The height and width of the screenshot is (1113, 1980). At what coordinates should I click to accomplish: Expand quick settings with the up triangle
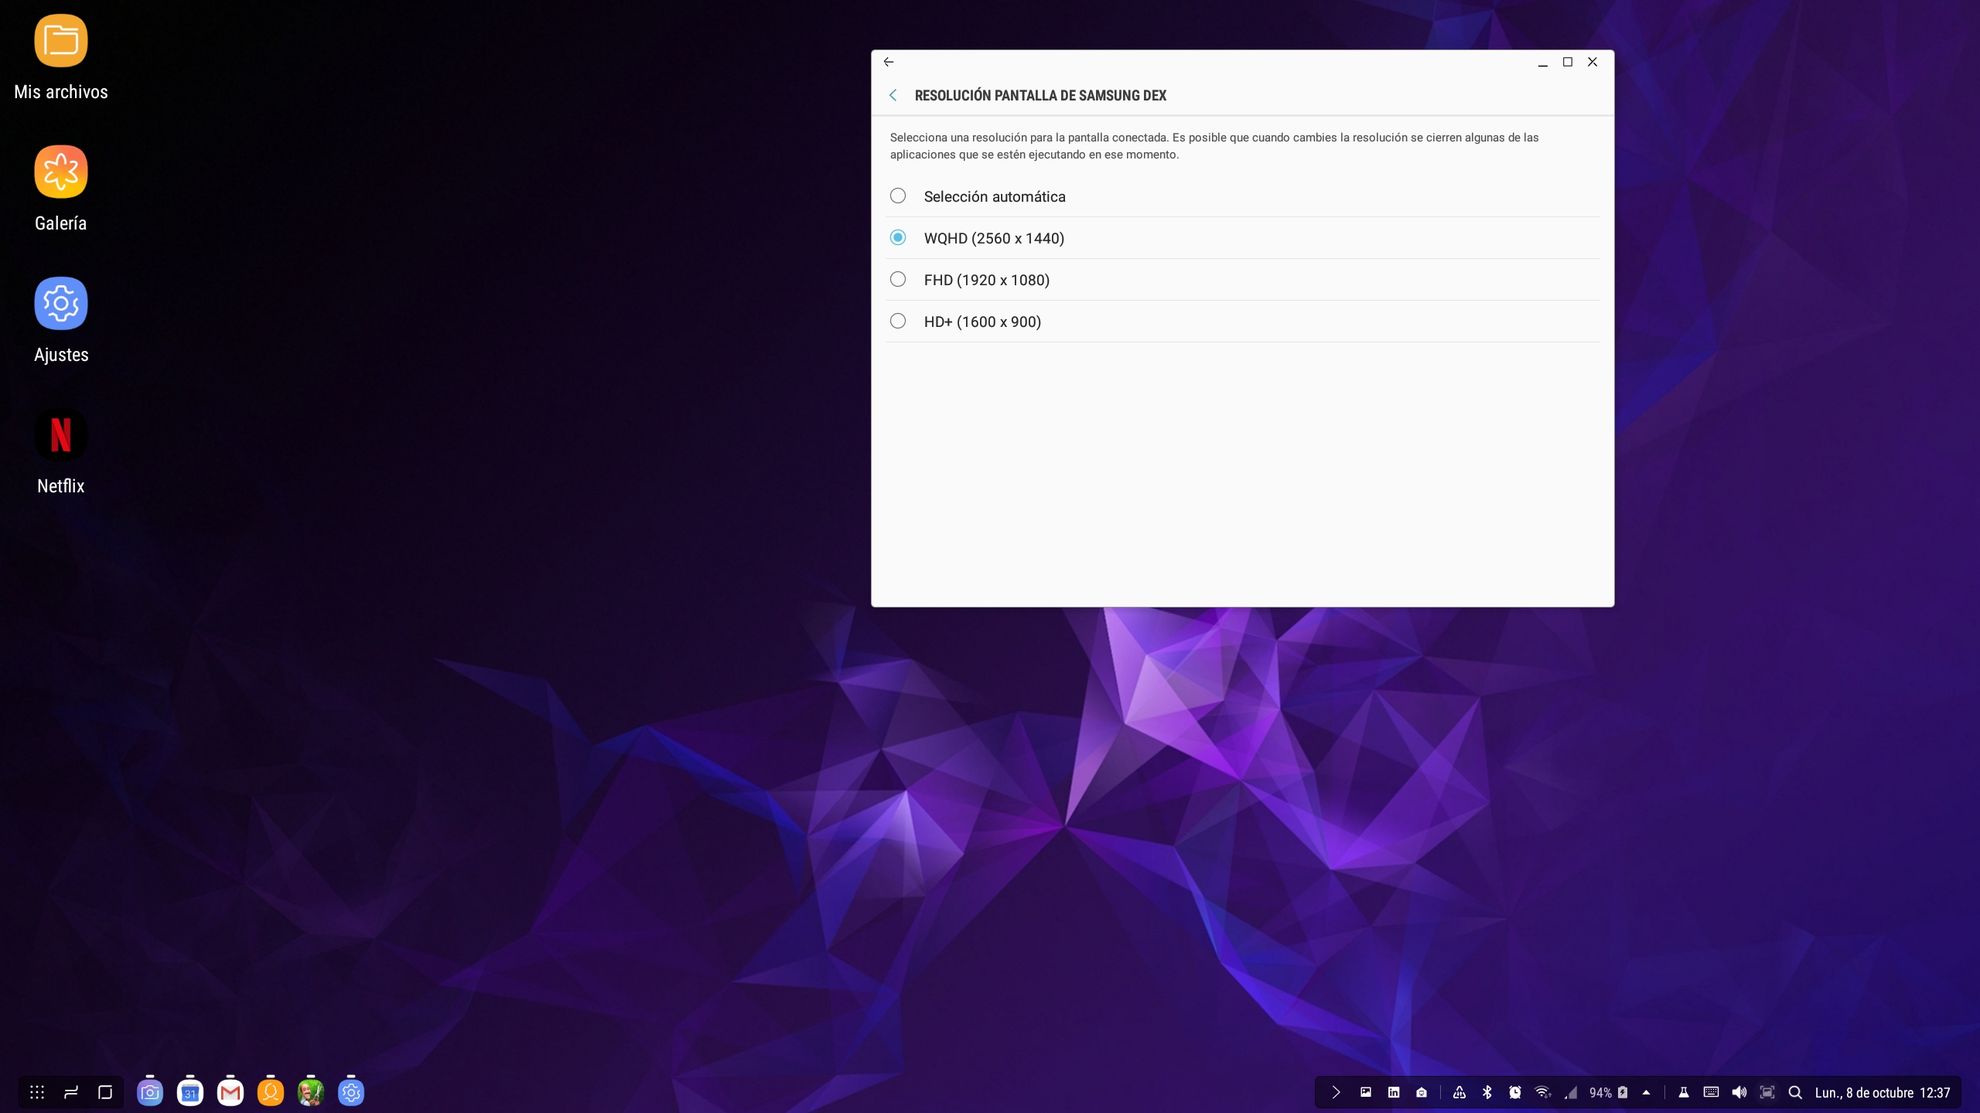click(1646, 1093)
